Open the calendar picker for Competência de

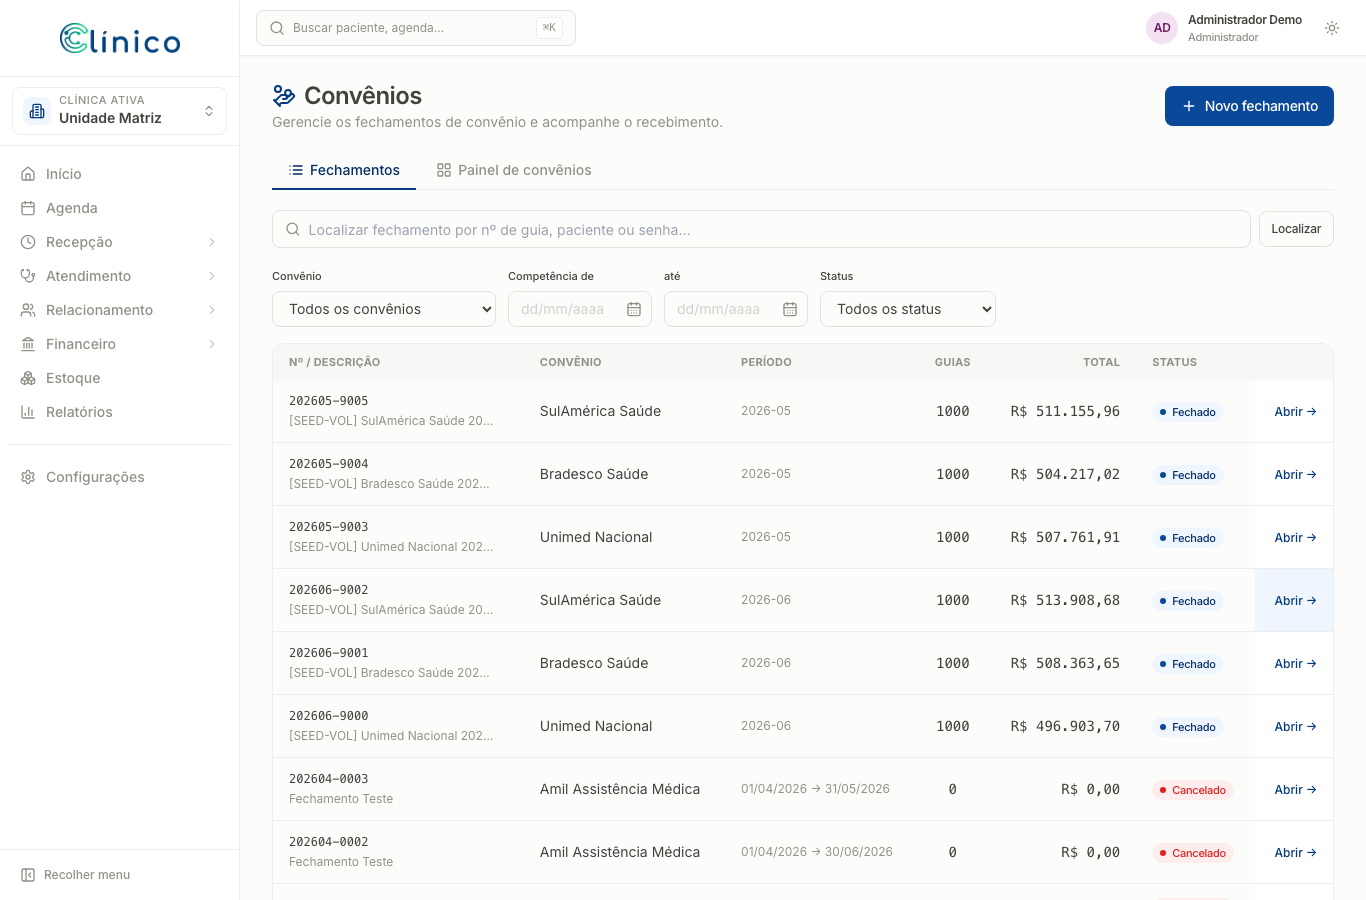click(634, 309)
